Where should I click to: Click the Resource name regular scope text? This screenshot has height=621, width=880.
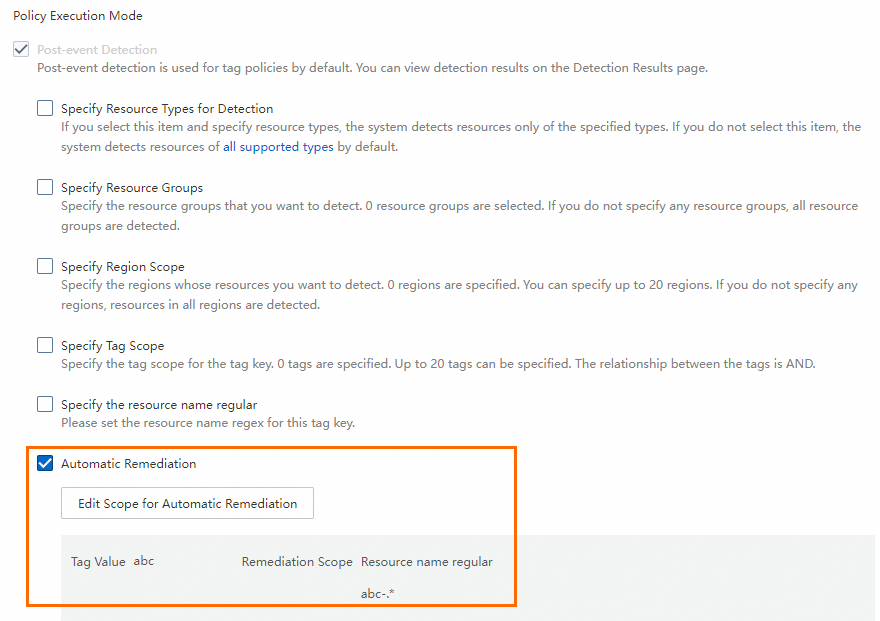tap(427, 562)
